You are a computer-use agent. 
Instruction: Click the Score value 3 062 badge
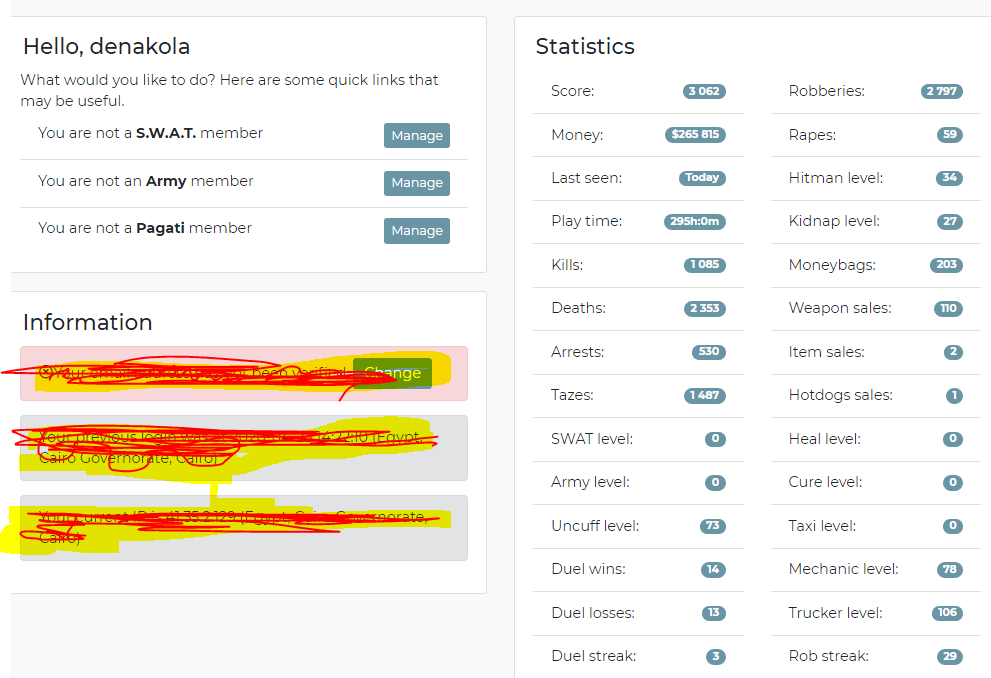point(704,91)
